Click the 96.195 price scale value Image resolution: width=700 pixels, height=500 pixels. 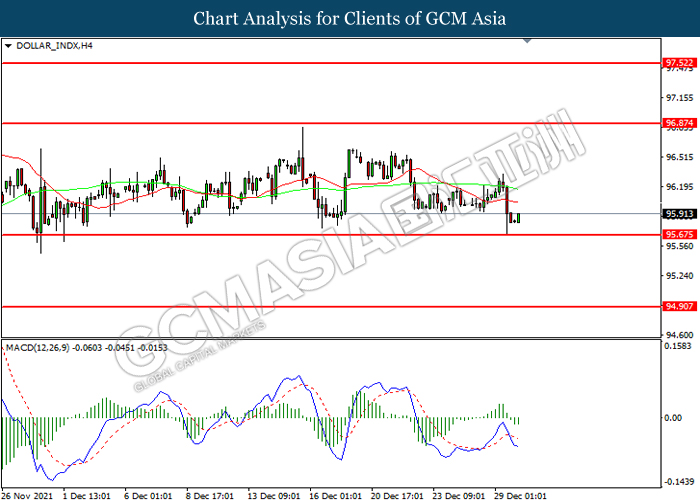pyautogui.click(x=680, y=187)
